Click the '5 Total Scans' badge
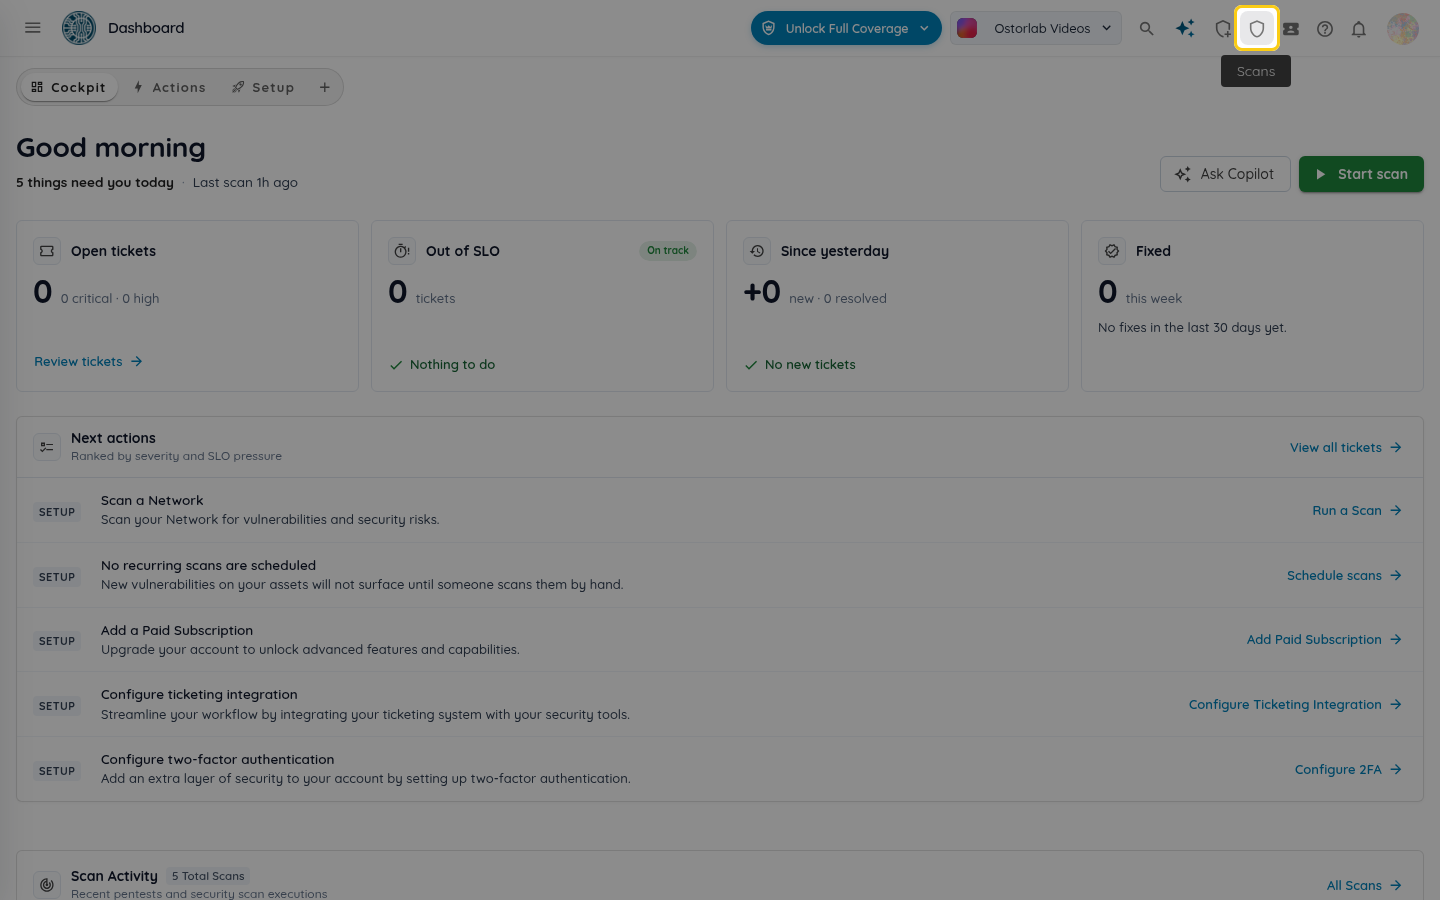Viewport: 1440px width, 900px height. click(x=208, y=876)
